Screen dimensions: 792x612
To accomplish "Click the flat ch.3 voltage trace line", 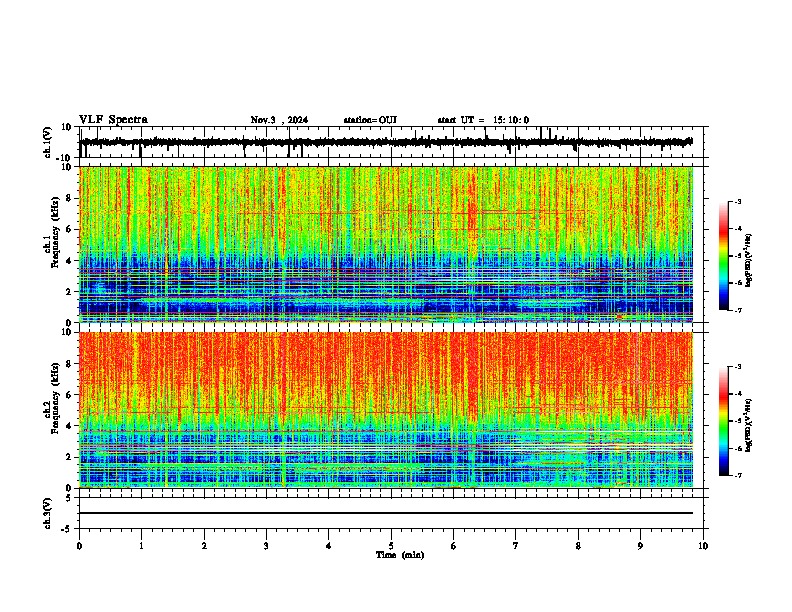I will (x=386, y=513).
